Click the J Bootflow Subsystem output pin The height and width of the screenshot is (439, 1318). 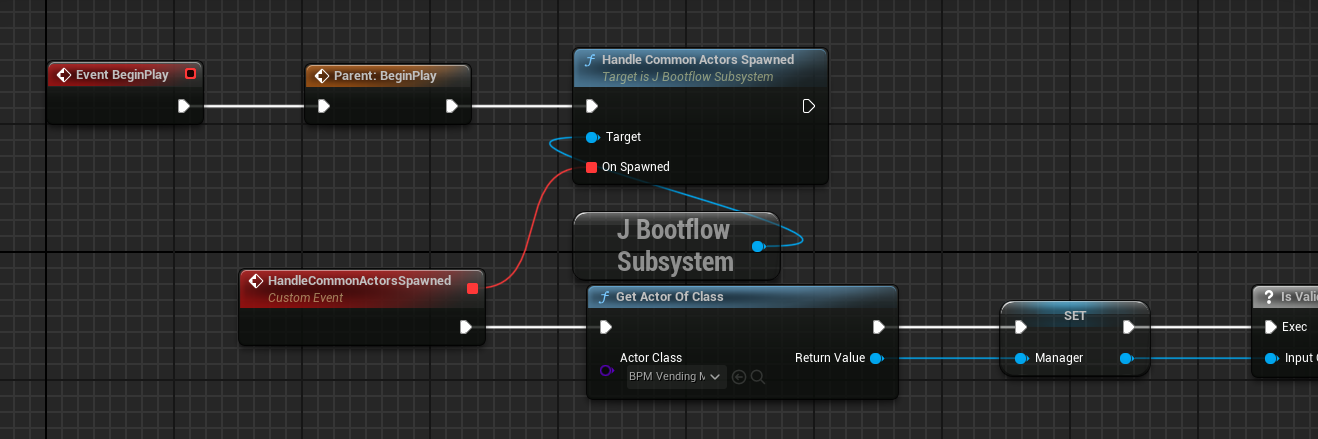pyautogui.click(x=758, y=246)
